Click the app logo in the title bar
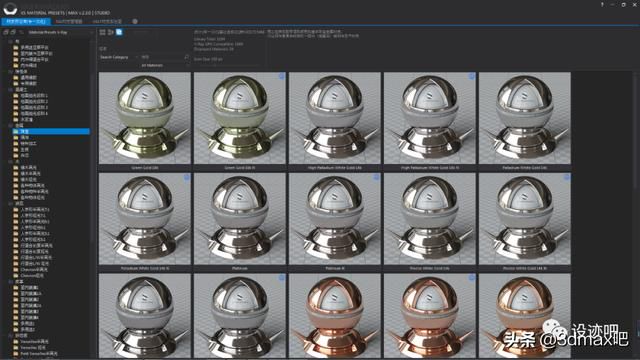640x360 pixels. [x=10, y=8]
